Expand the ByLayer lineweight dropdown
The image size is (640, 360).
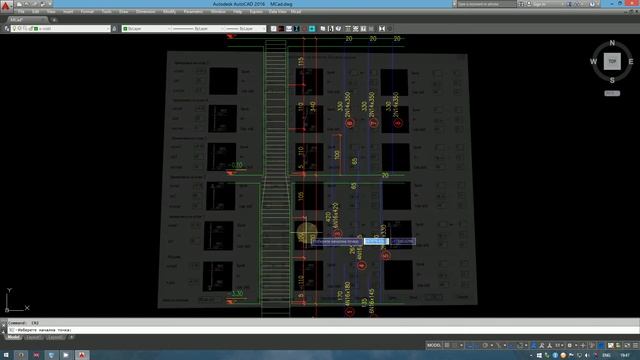coord(264,29)
